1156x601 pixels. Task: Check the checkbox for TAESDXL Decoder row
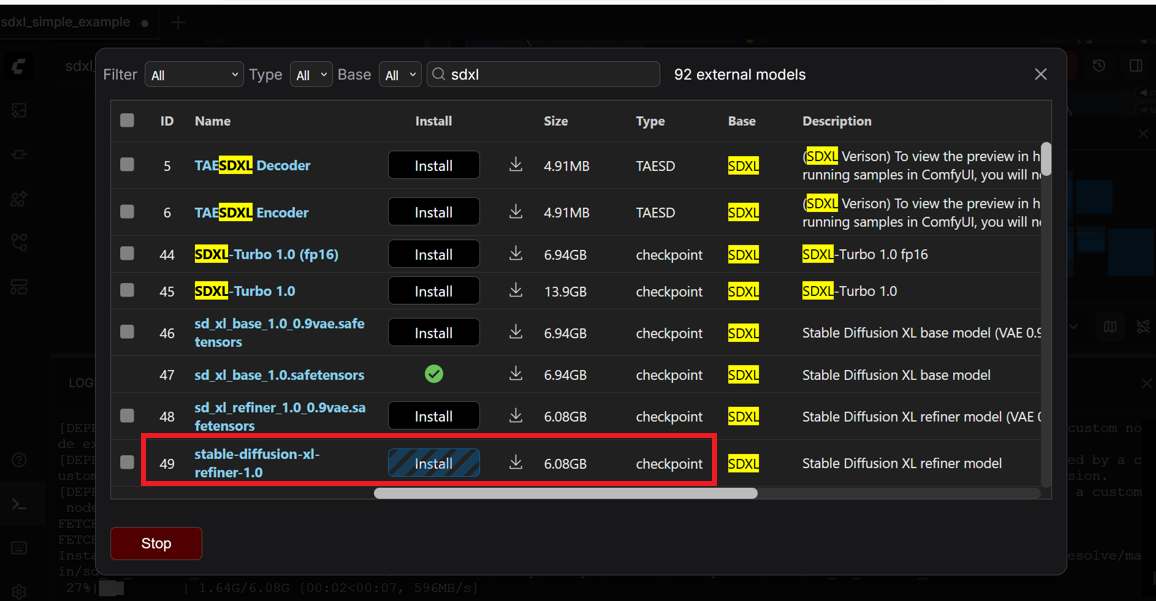point(127,164)
